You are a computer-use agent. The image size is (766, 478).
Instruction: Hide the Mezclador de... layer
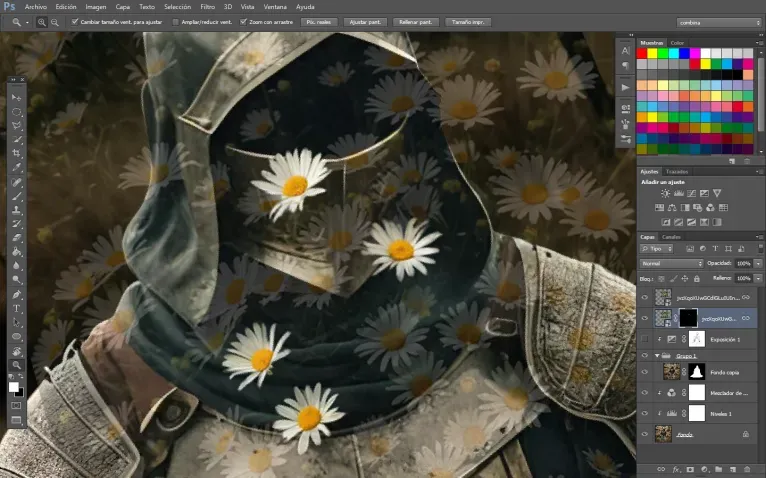point(645,392)
